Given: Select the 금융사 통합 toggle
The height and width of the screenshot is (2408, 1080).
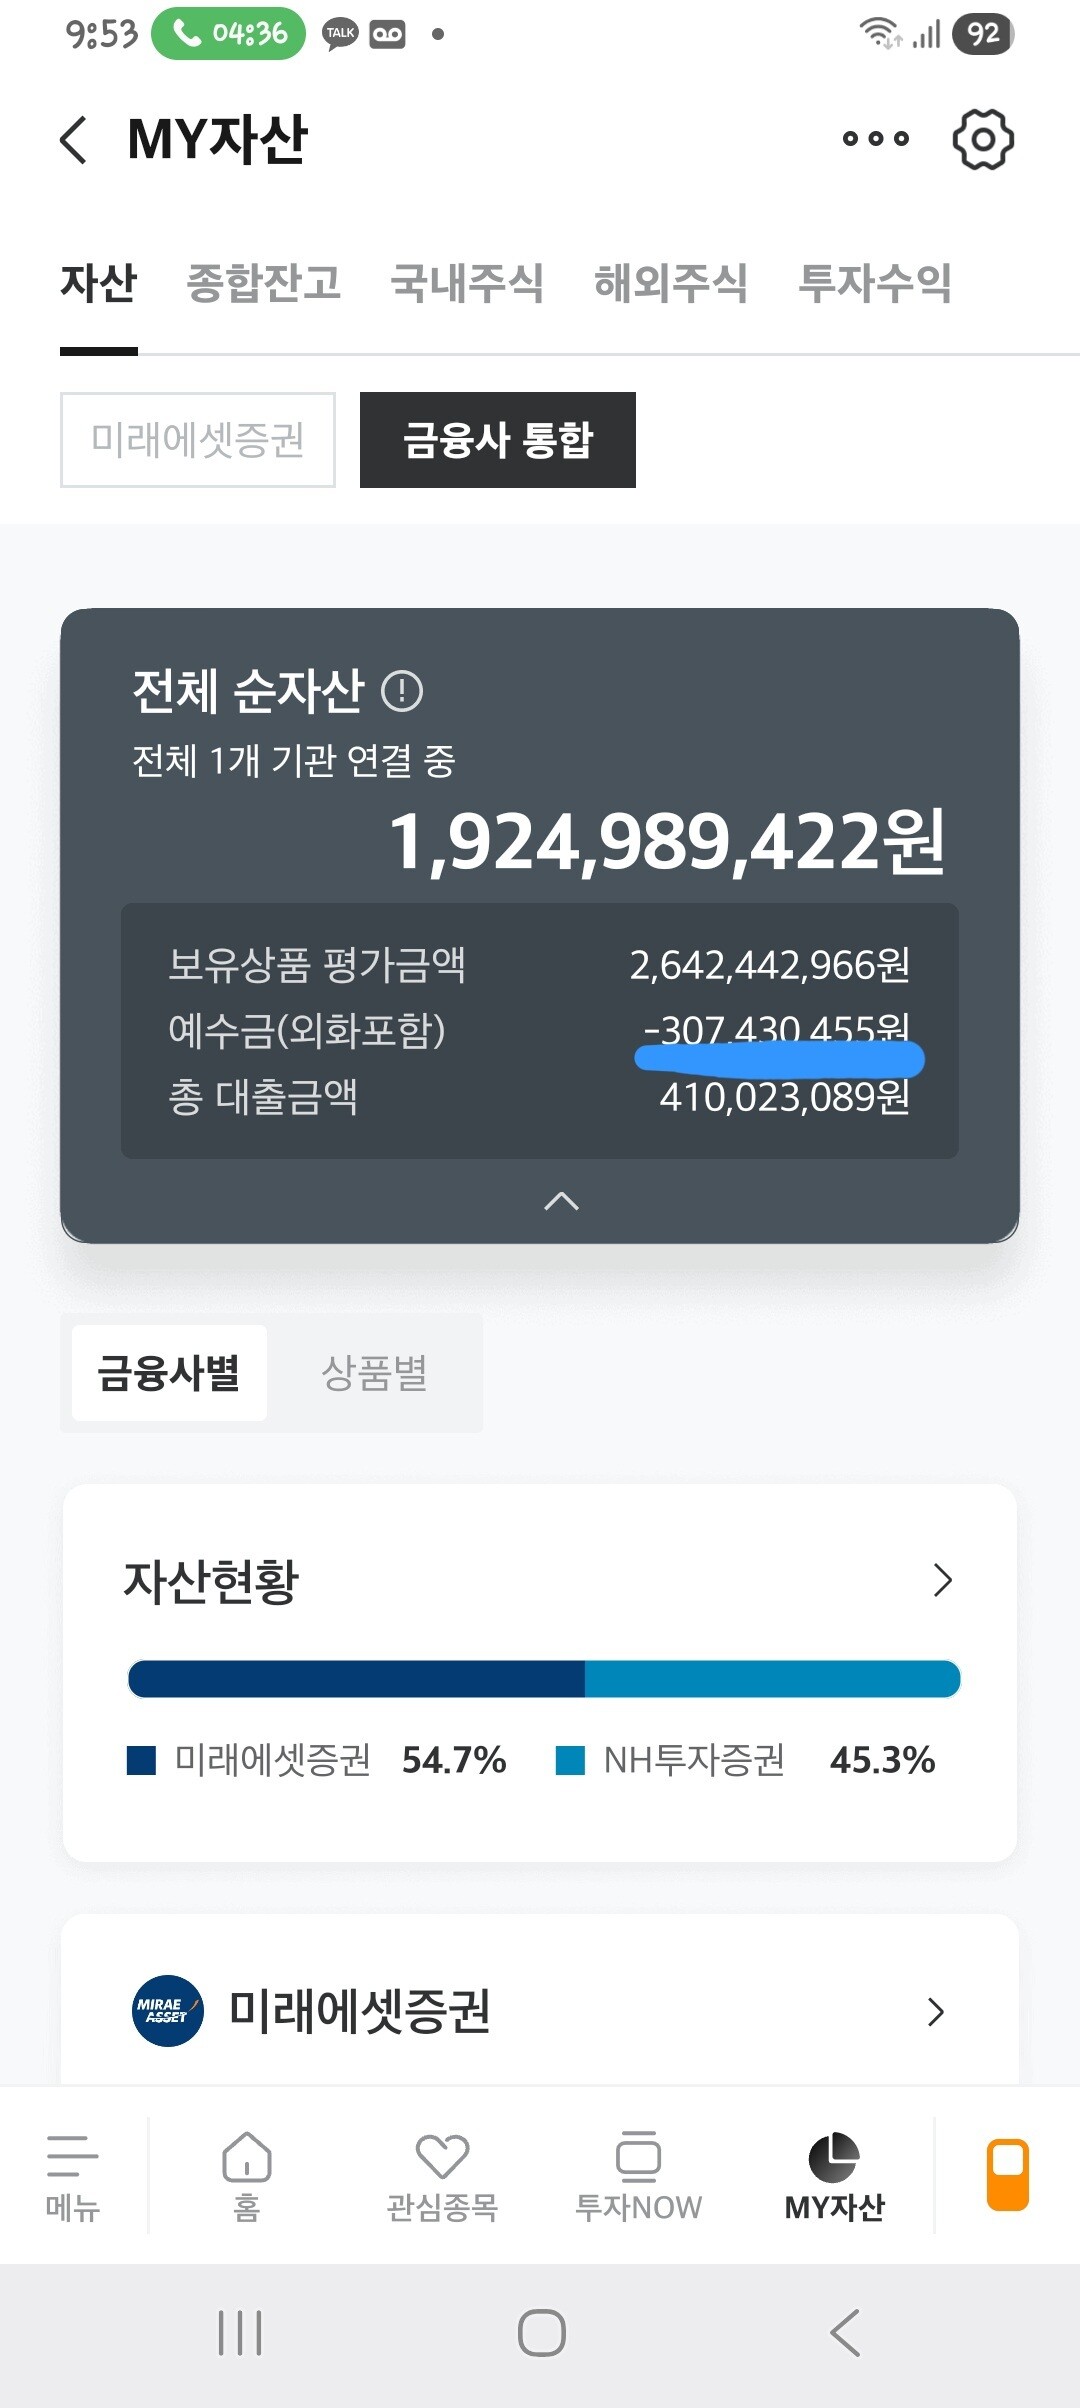Looking at the screenshot, I should click(x=497, y=440).
